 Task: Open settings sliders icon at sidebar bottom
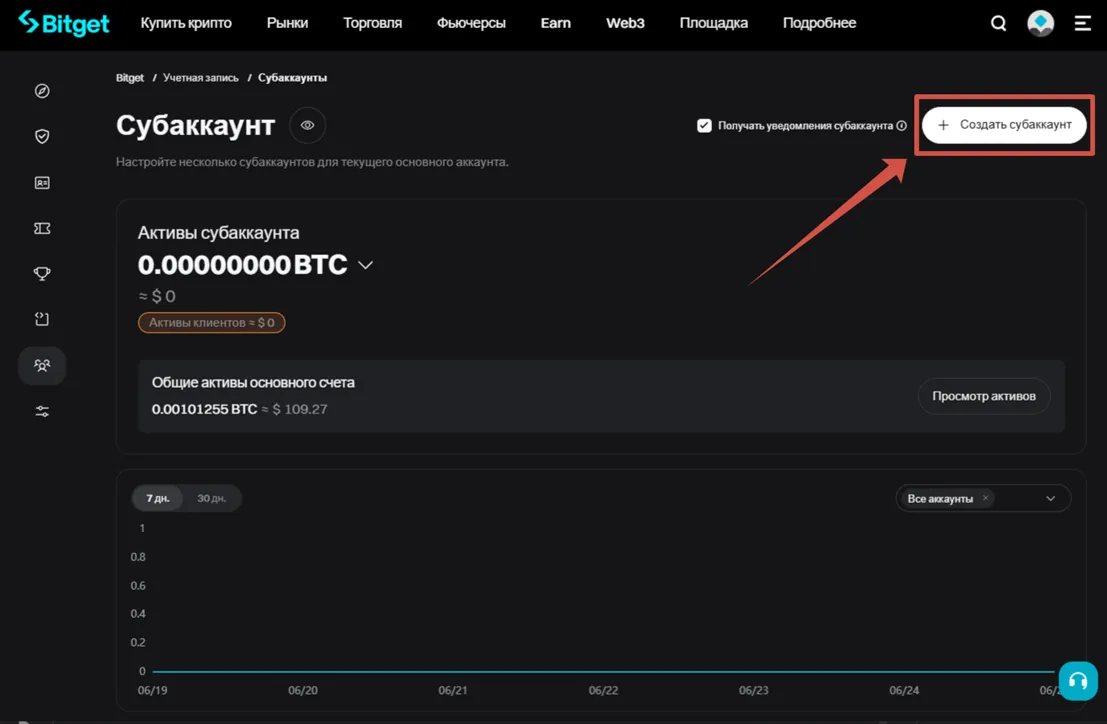(x=41, y=410)
